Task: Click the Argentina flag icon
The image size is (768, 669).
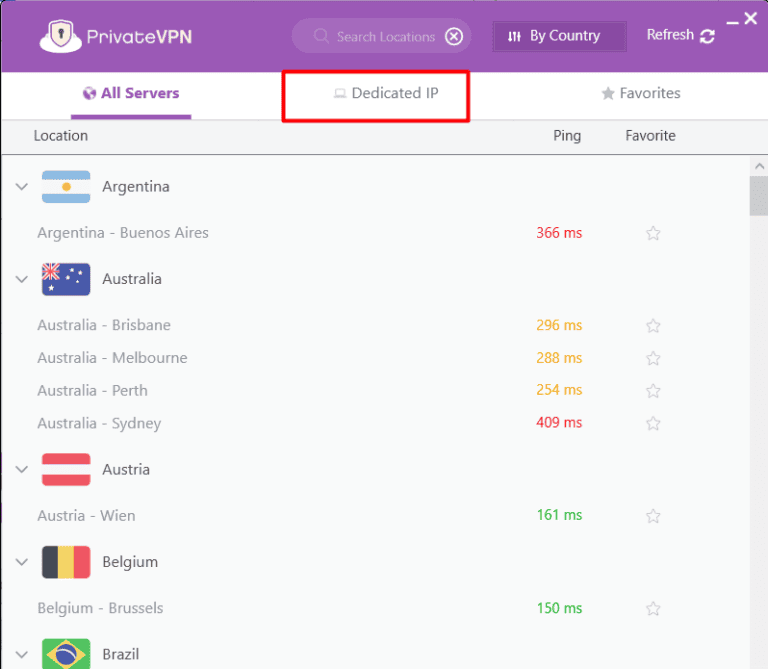Action: [66, 187]
